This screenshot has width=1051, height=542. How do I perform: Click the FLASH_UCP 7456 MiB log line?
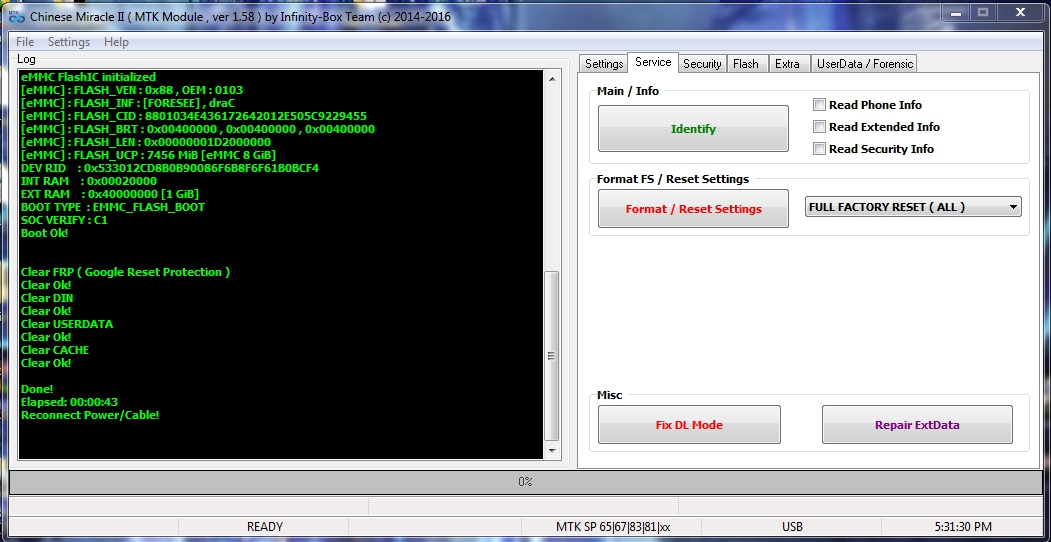(148, 155)
